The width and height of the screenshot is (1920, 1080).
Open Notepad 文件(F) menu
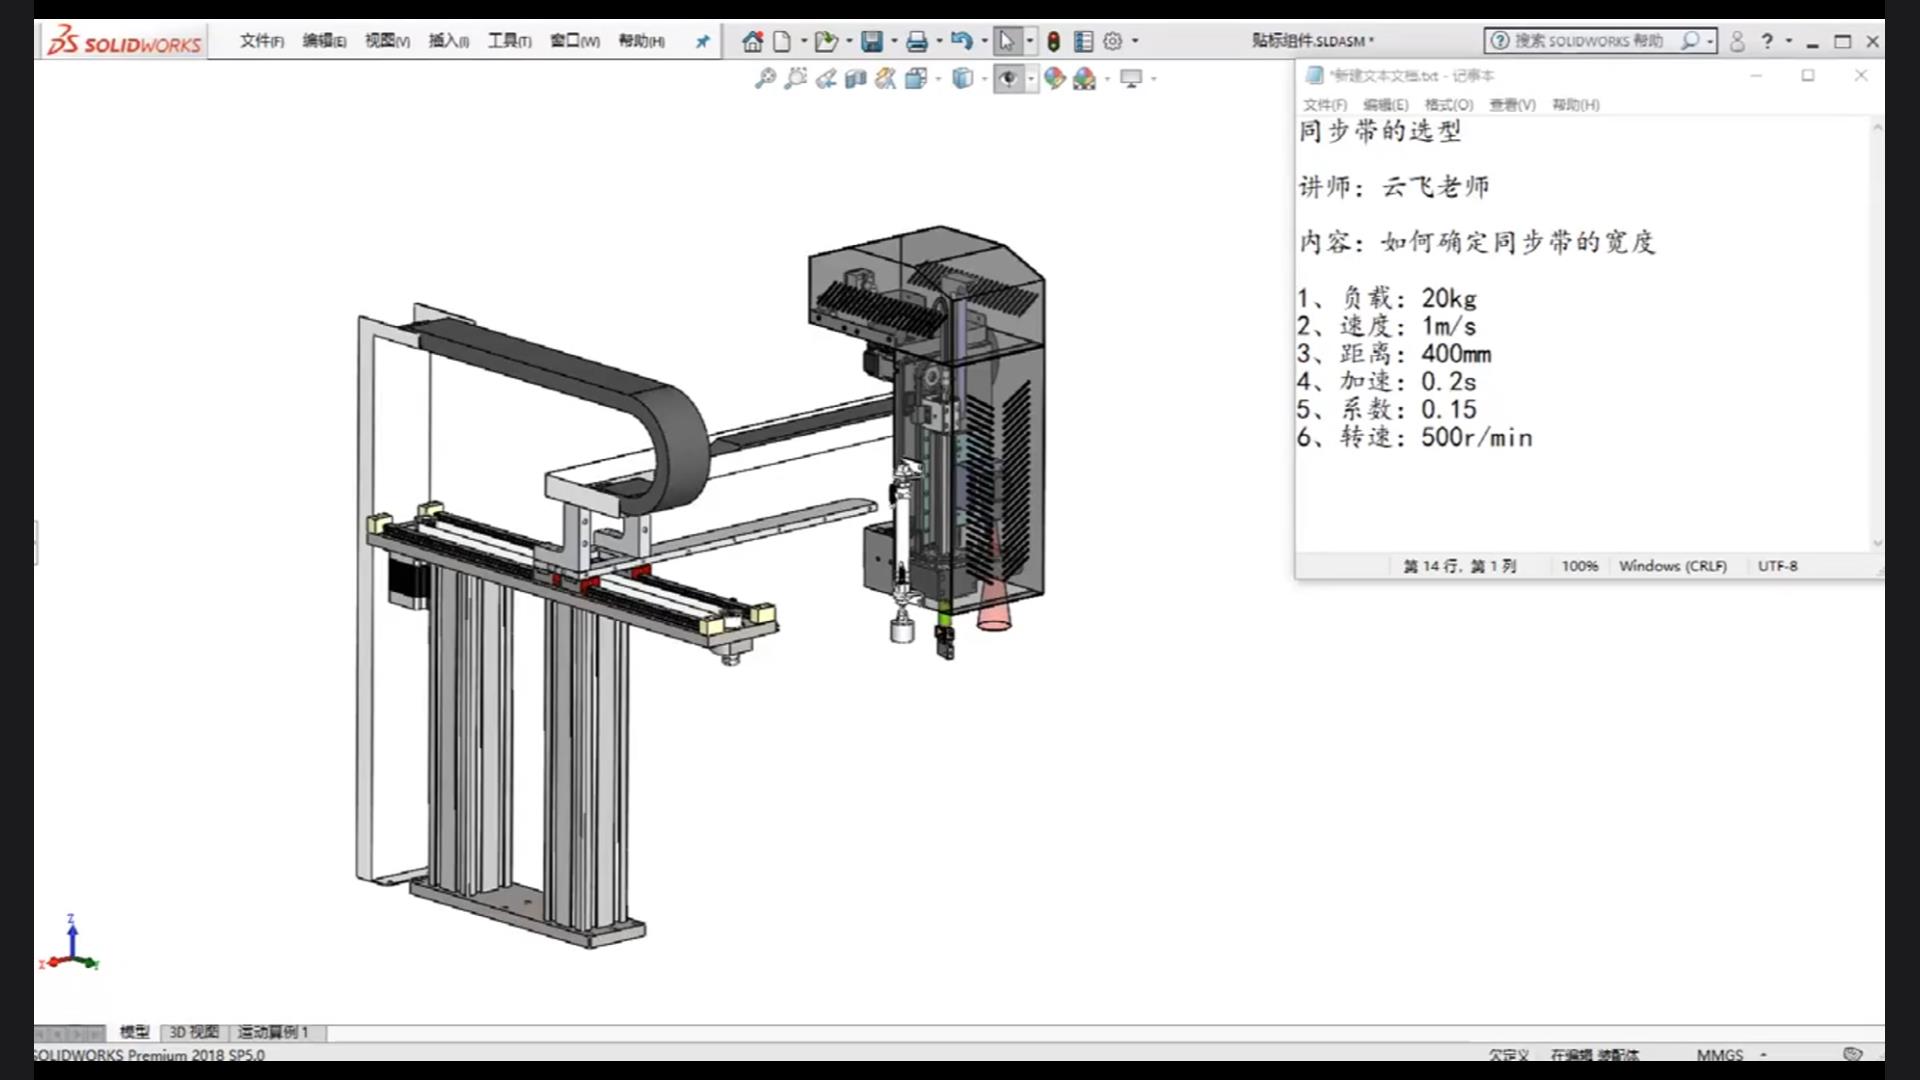(x=1325, y=105)
